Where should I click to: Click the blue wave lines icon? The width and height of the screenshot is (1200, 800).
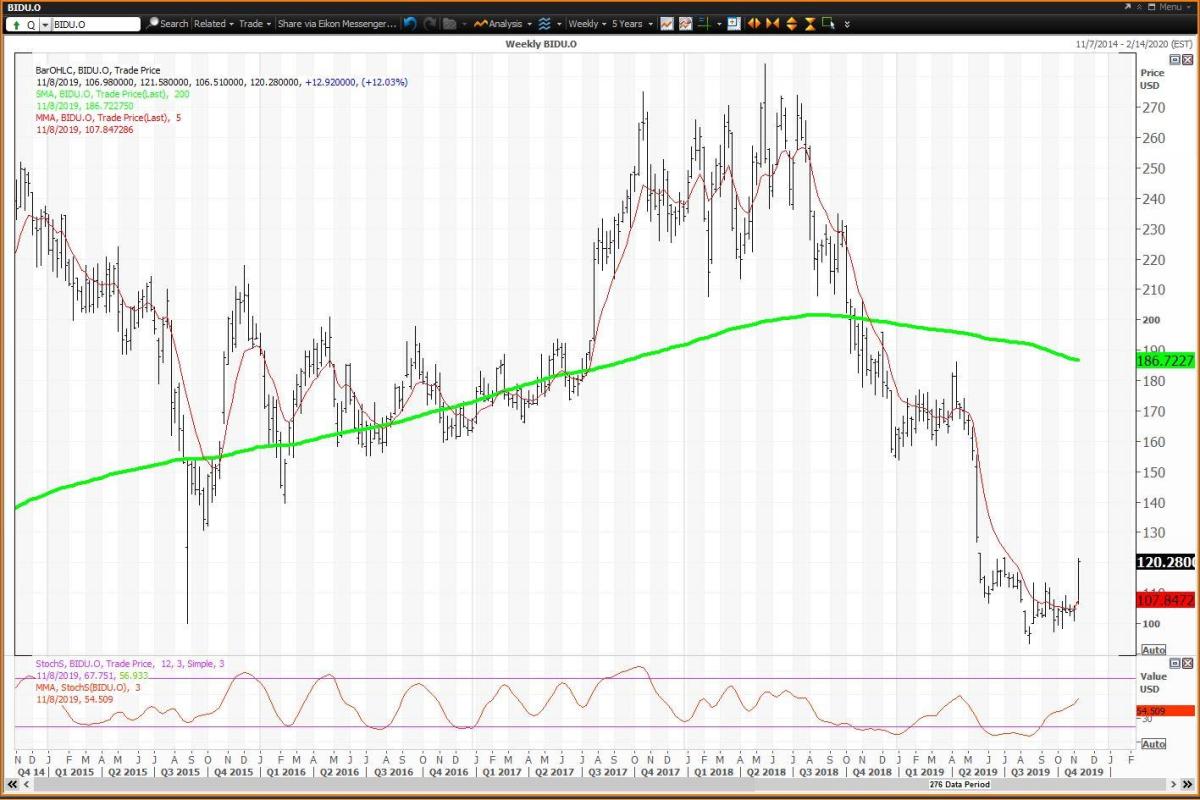tap(544, 23)
